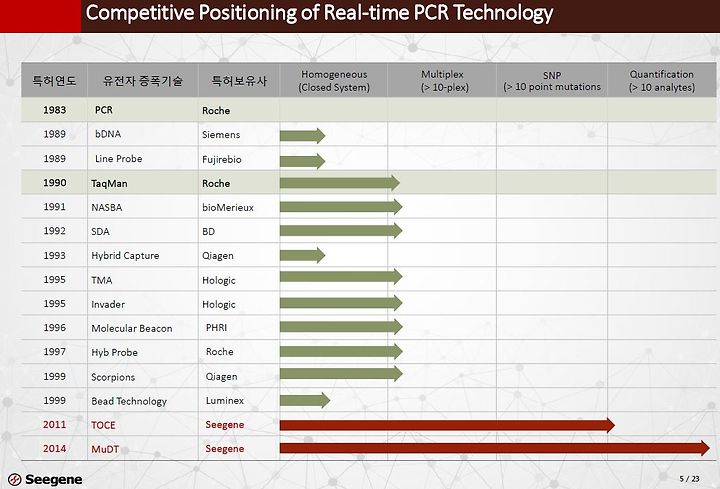This screenshot has width=720, height=489.
Task: Click 'Qiagen' in the Hybrid Capture row
Action: [x=218, y=256]
